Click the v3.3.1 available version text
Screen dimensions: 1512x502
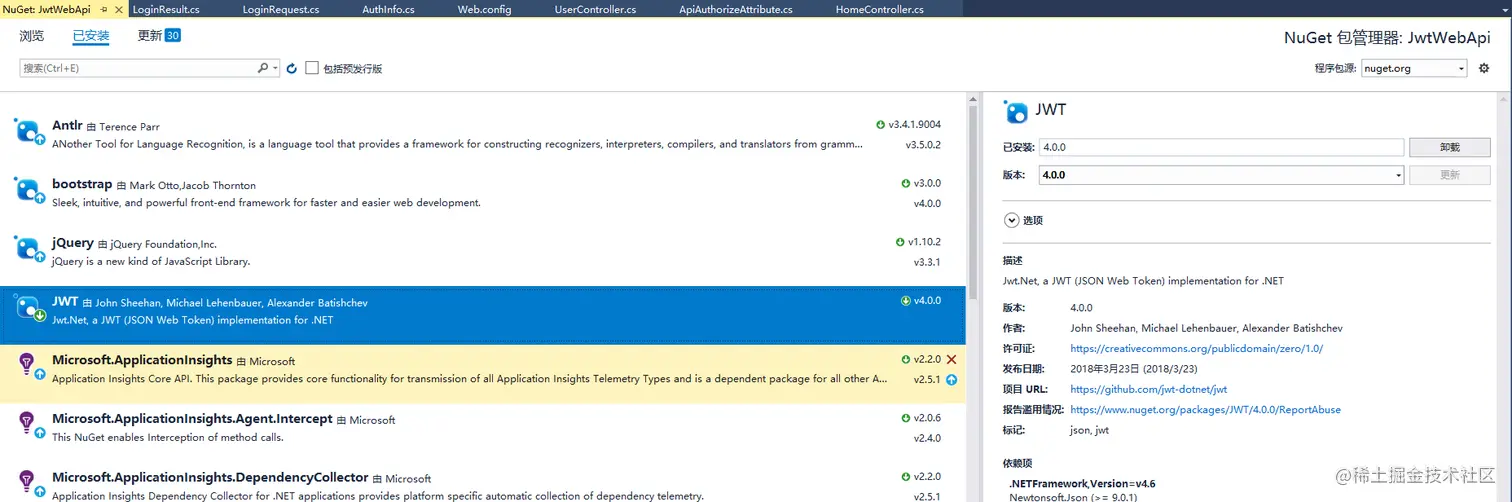[927, 262]
